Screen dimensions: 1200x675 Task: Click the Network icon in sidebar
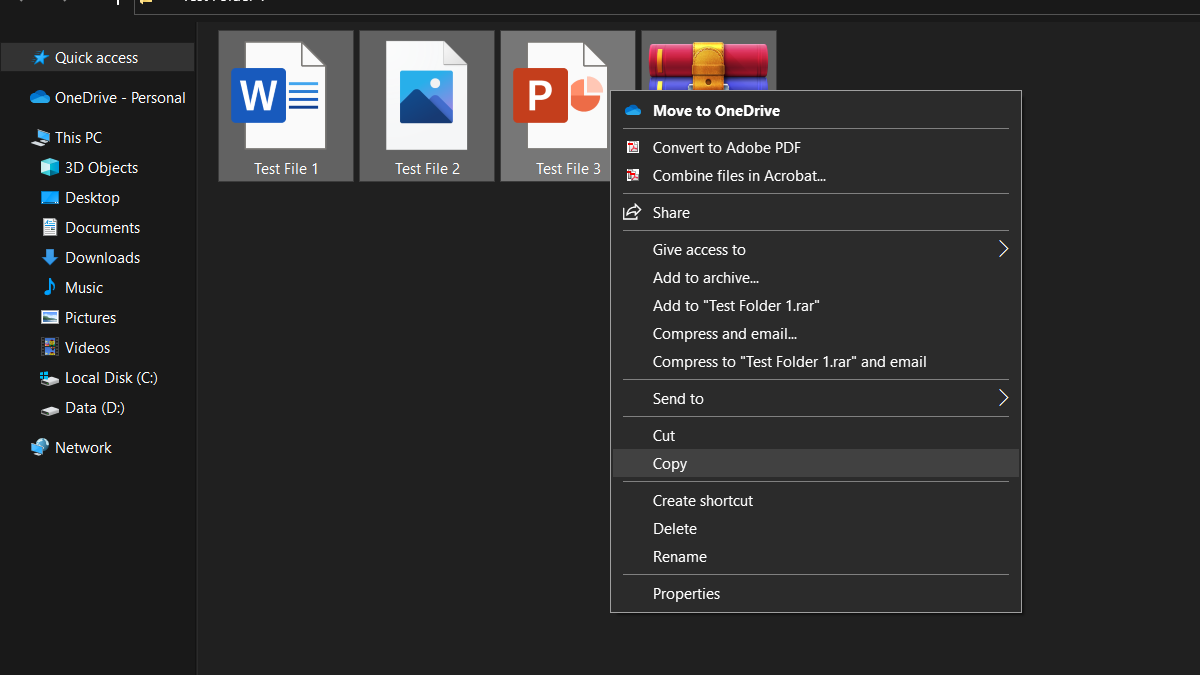pos(40,448)
